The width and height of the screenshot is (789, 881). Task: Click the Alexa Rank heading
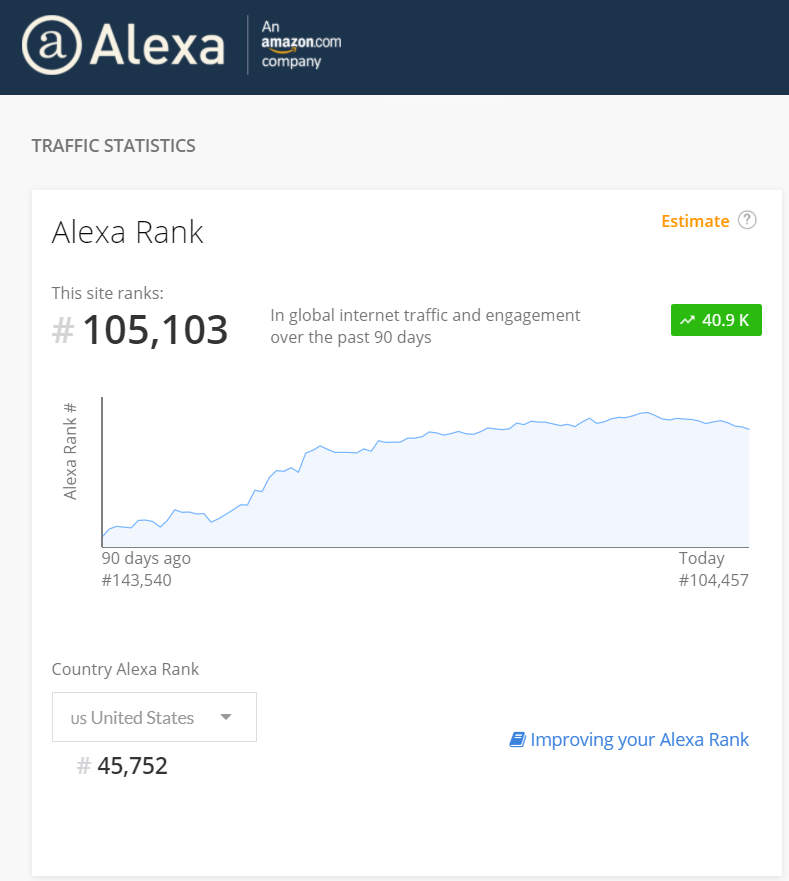(x=128, y=232)
